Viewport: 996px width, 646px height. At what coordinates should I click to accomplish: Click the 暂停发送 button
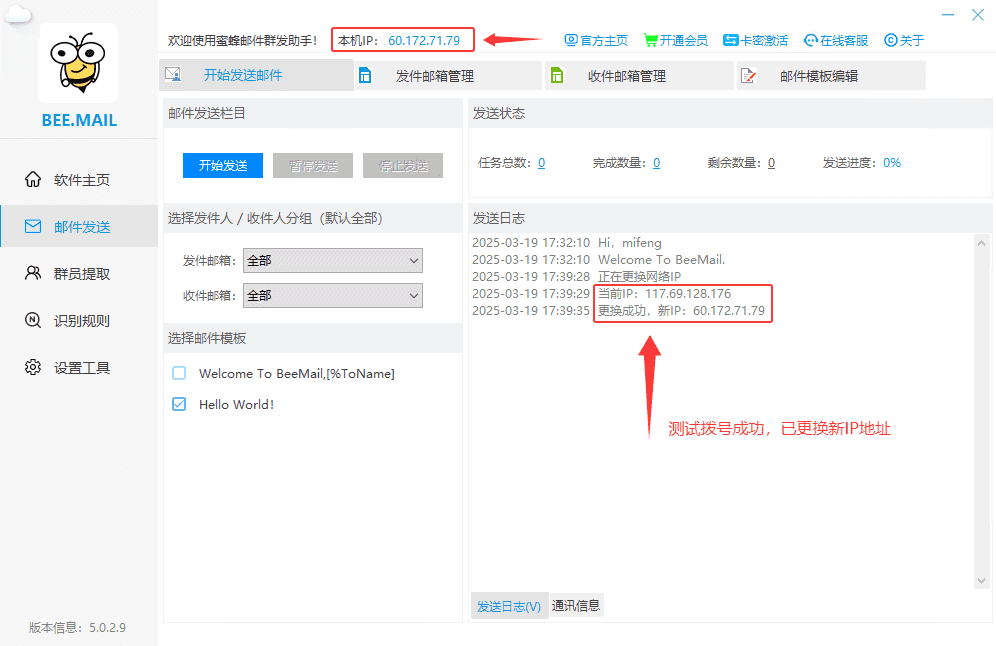point(313,166)
